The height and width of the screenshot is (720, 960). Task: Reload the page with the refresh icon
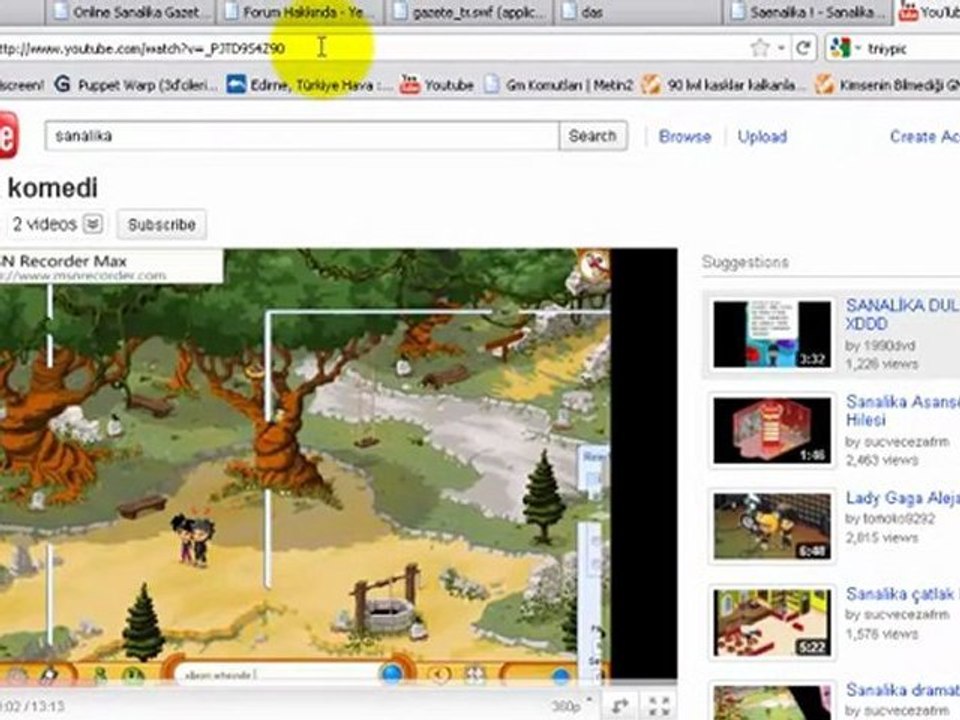[803, 48]
